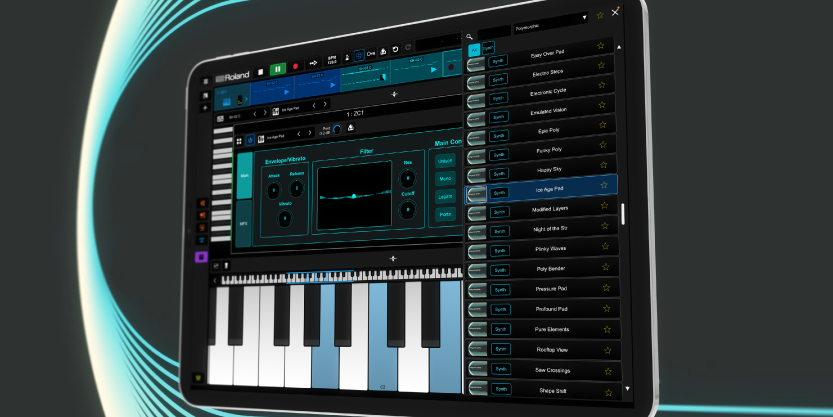Toggle the metronome icon

[347, 57]
